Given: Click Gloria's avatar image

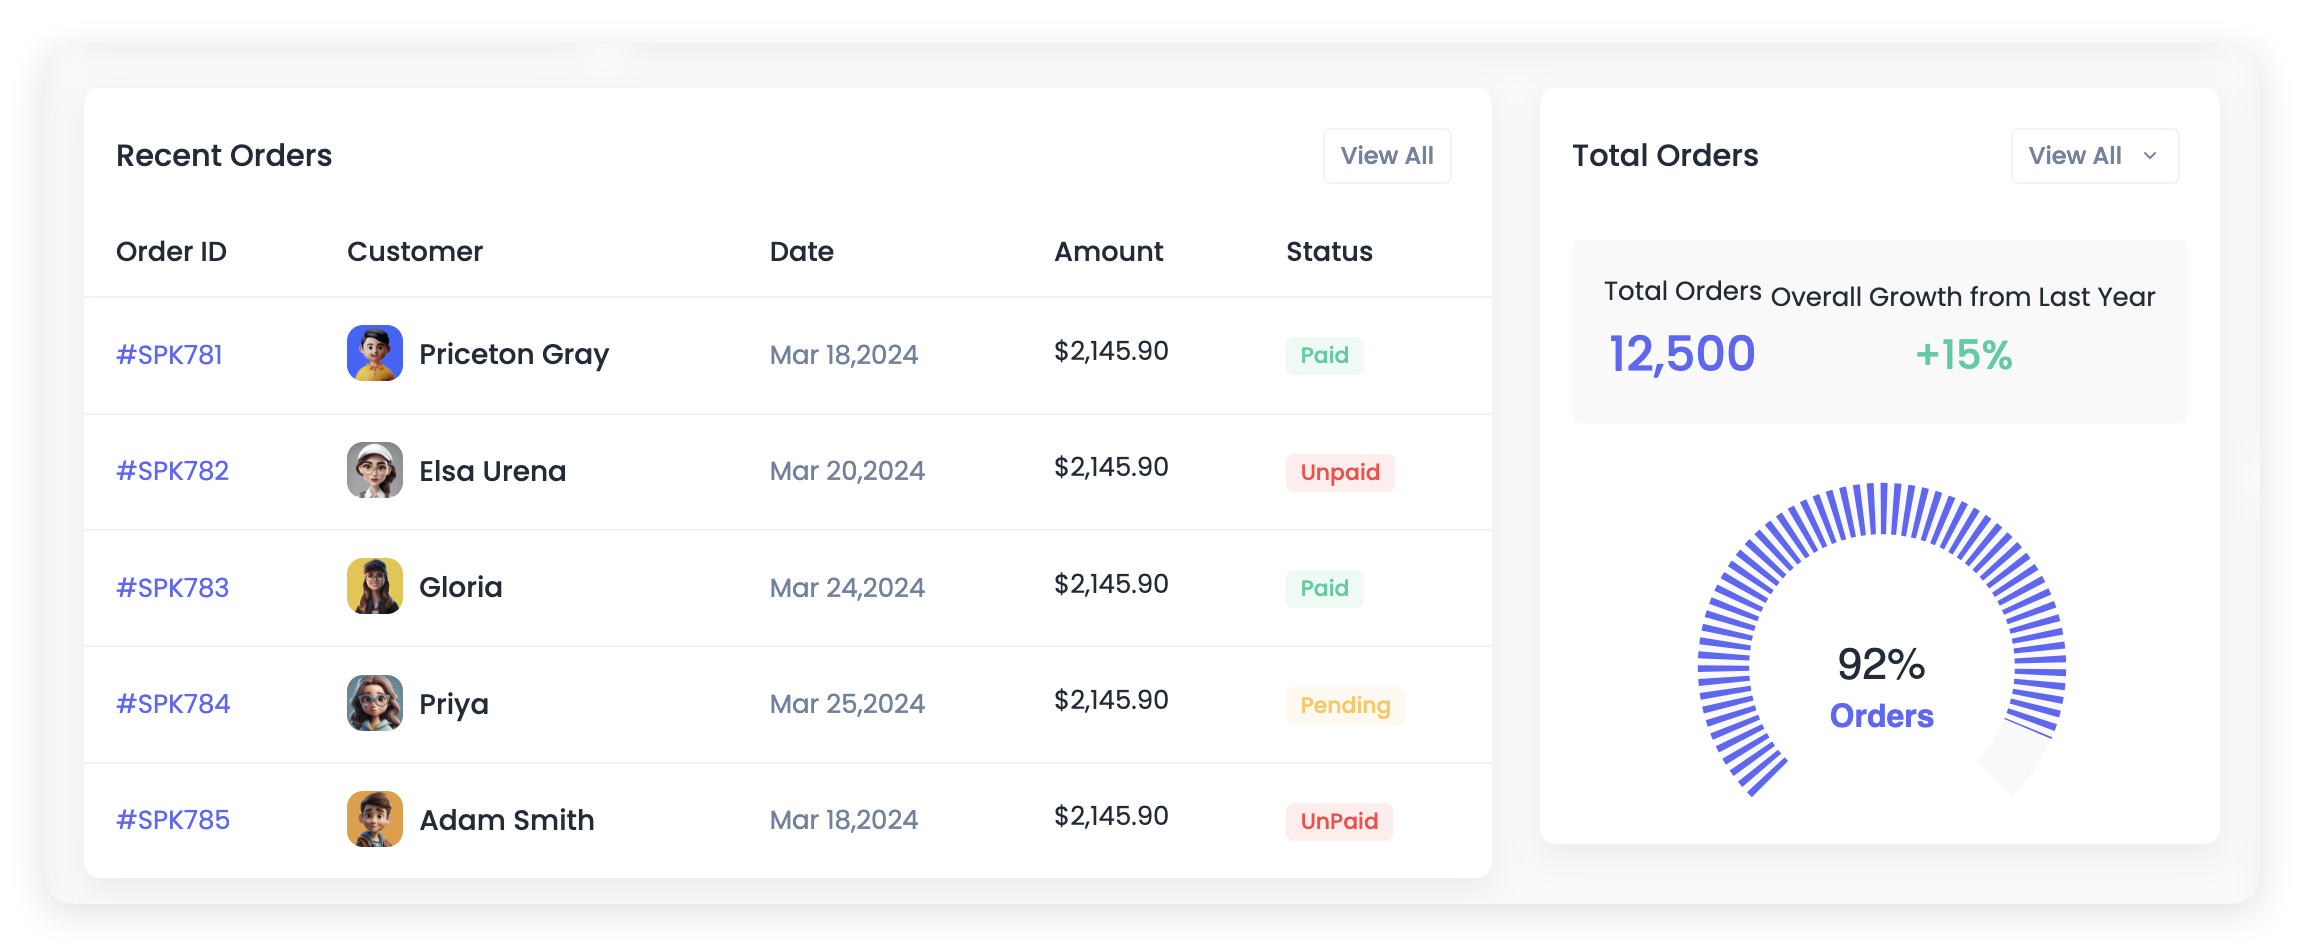Looking at the screenshot, I should click(374, 586).
